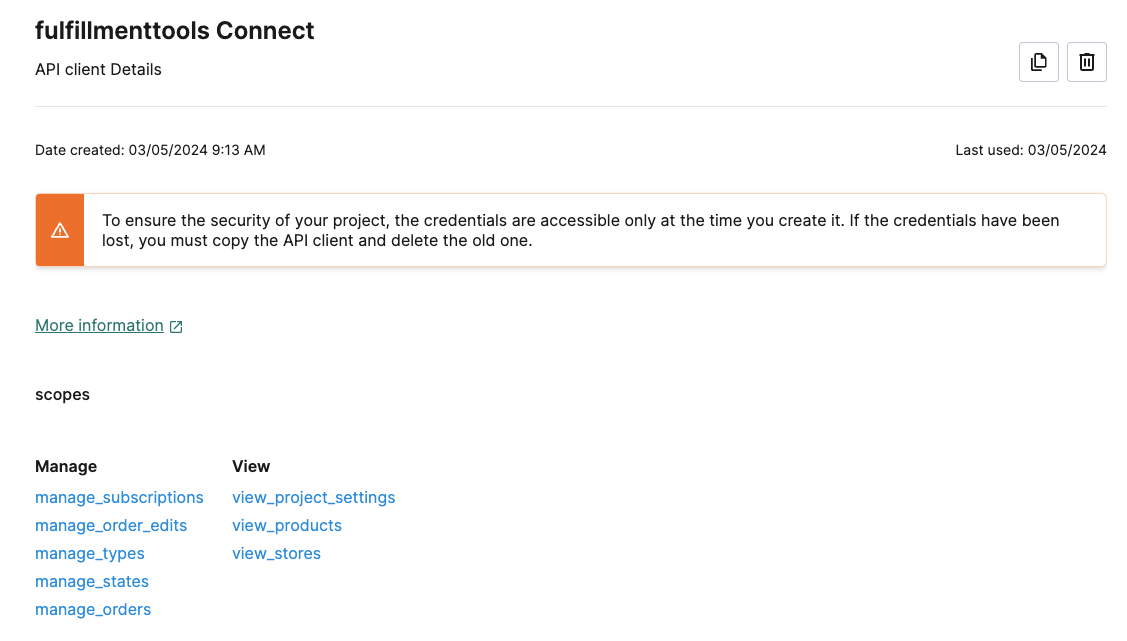The image size is (1127, 641).
Task: Click the Manage column header
Action: pyautogui.click(x=66, y=466)
